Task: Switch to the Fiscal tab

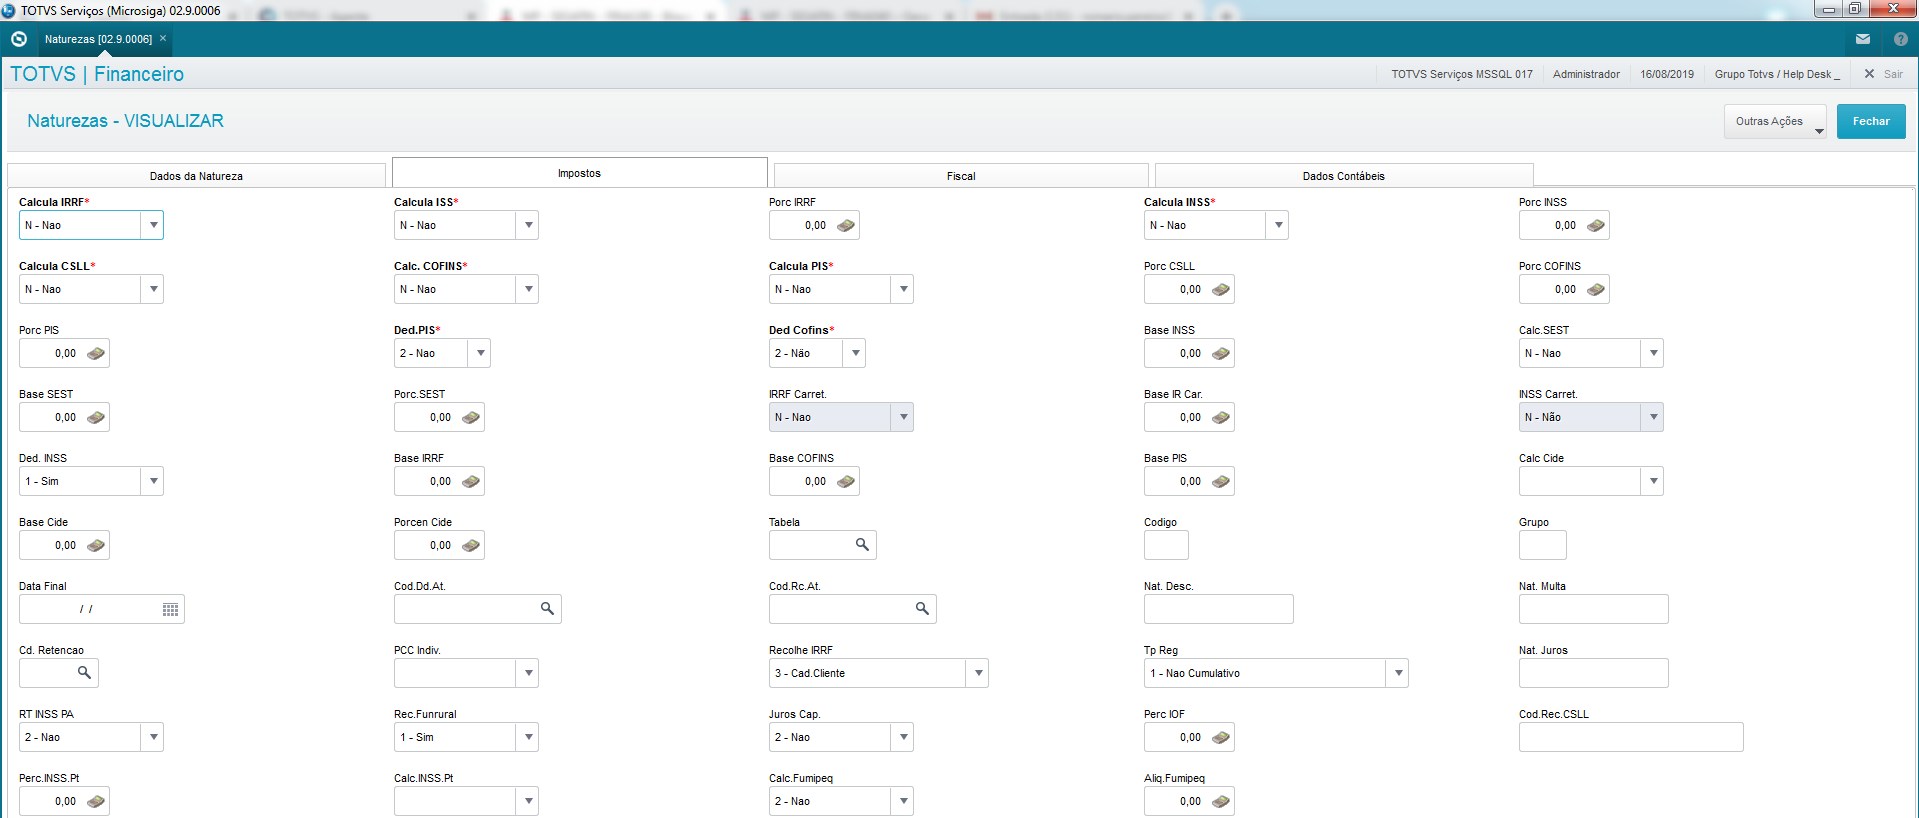Action: (961, 176)
